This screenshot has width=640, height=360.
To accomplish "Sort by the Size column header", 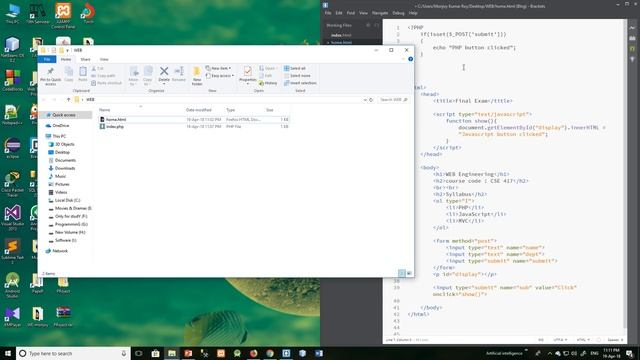I will pyautogui.click(x=270, y=110).
